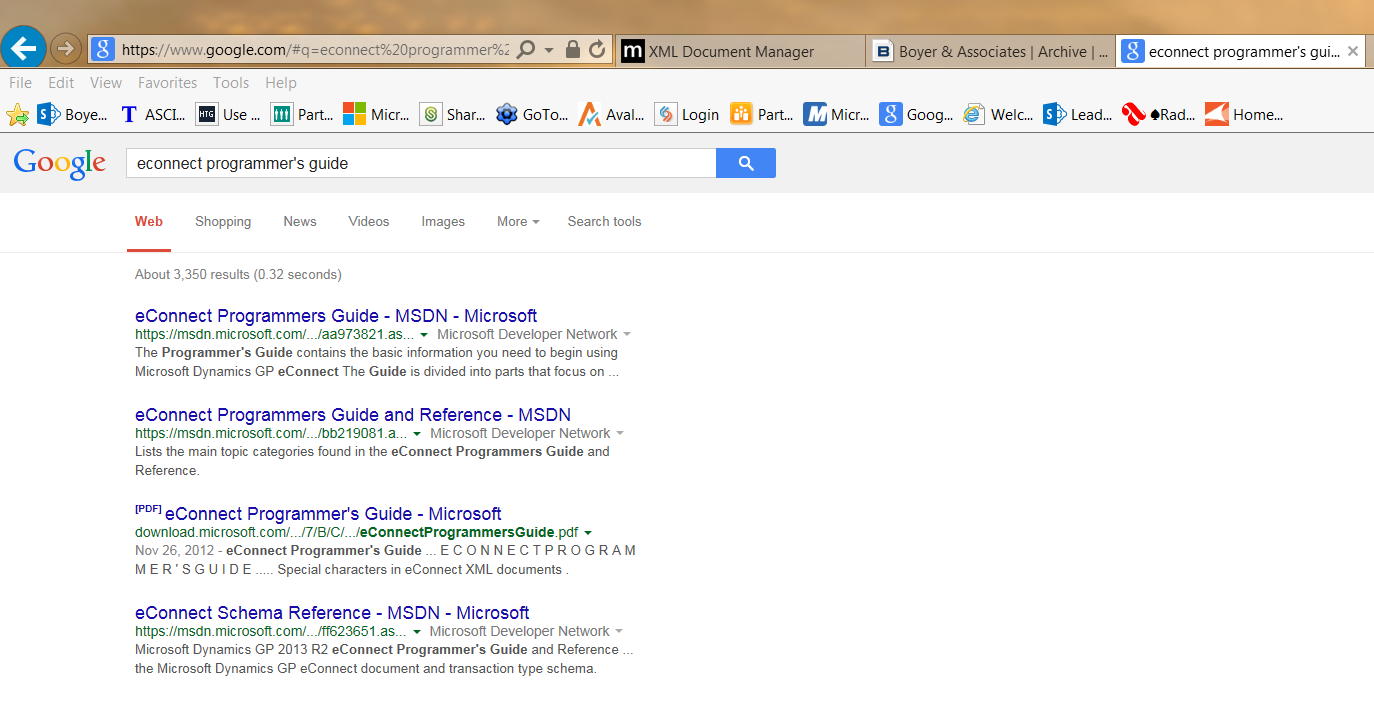Open the GoTo... bookmark
Image resolution: width=1374 pixels, height=703 pixels.
tap(532, 115)
